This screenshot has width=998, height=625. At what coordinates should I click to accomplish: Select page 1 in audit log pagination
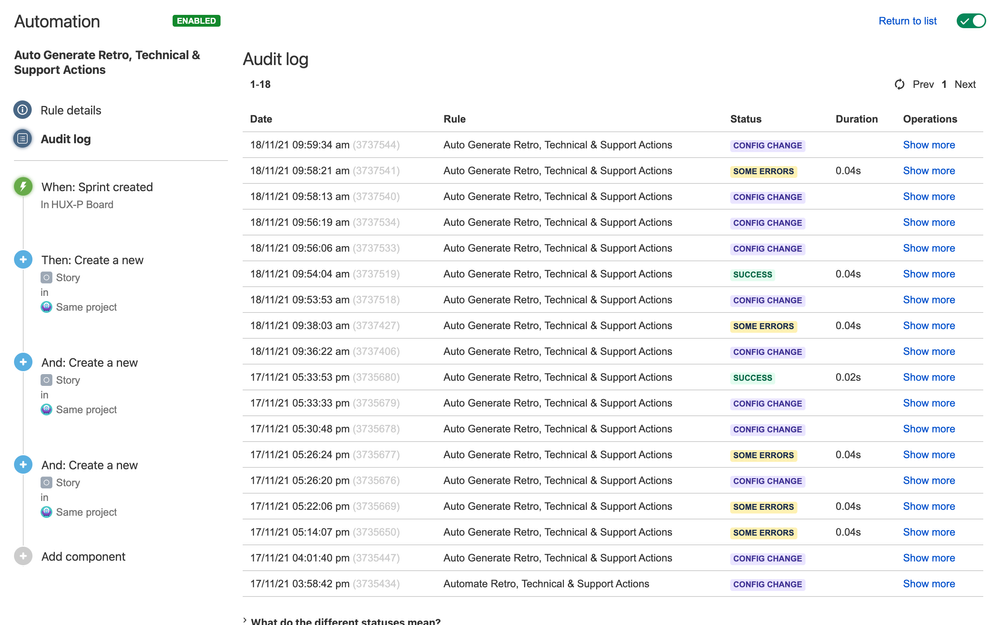944,85
